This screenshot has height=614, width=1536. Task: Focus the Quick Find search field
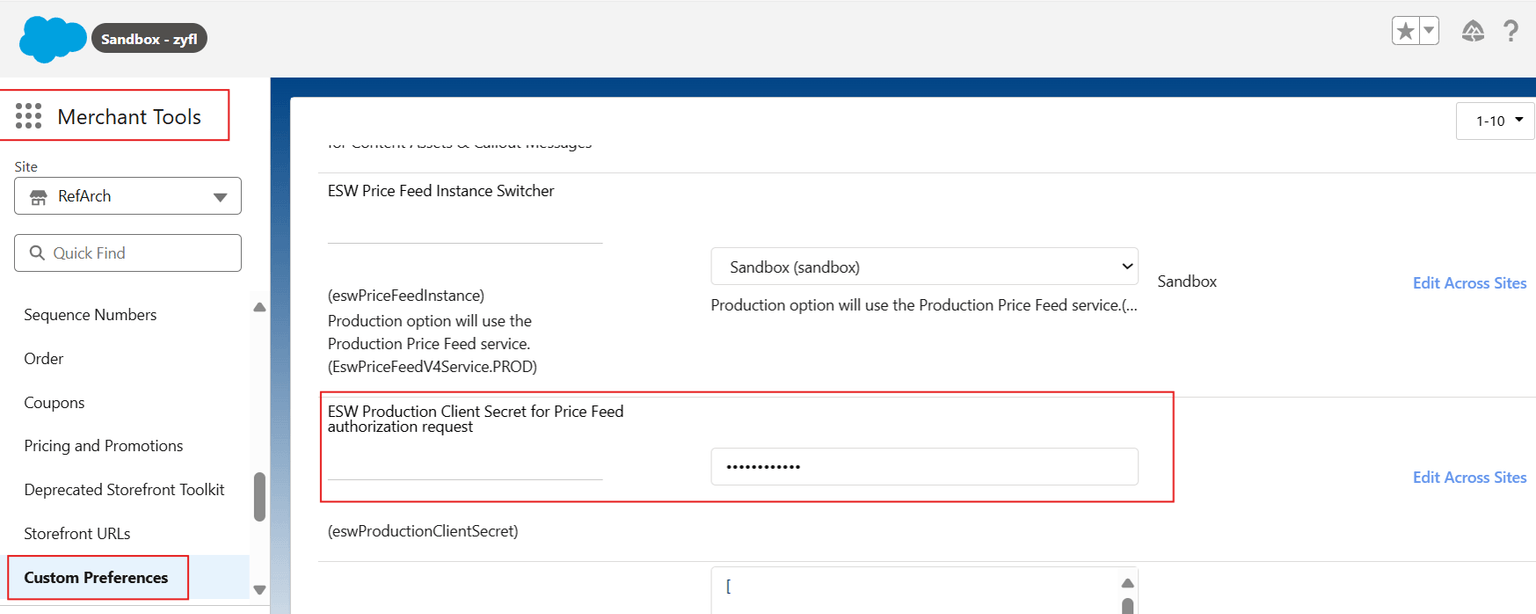pyautogui.click(x=128, y=253)
